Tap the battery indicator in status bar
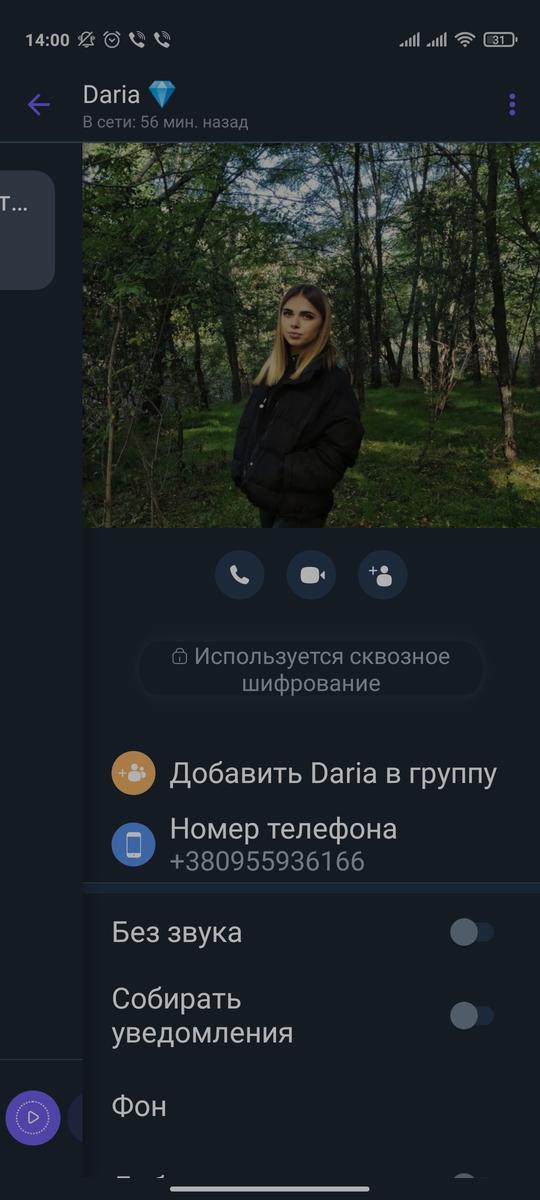 [500, 40]
